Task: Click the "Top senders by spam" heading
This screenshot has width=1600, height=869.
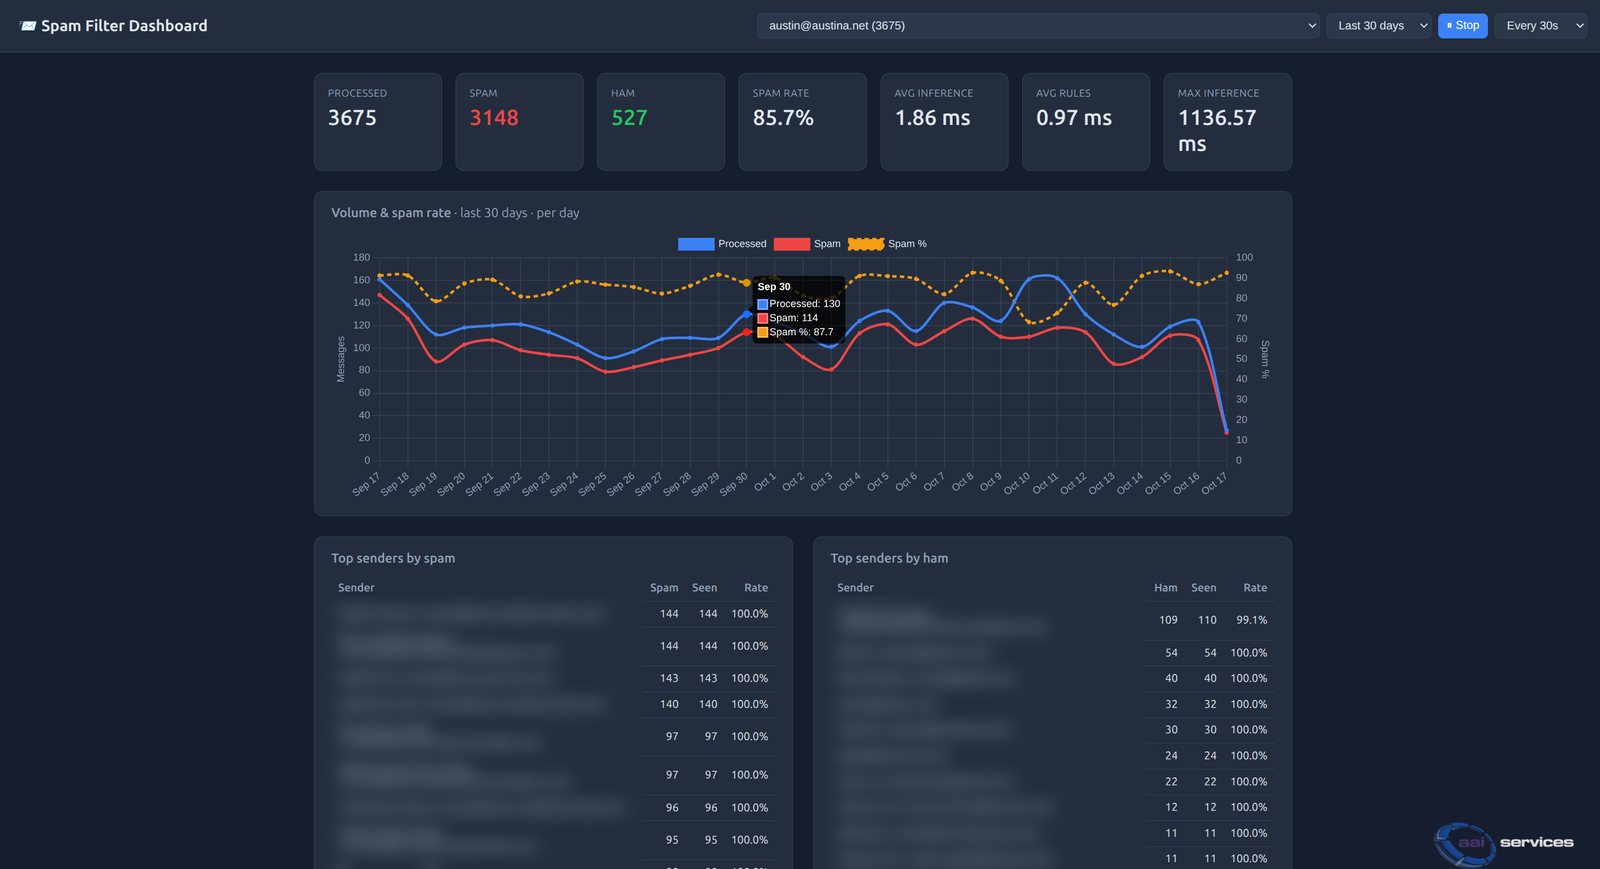Action: [x=393, y=558]
